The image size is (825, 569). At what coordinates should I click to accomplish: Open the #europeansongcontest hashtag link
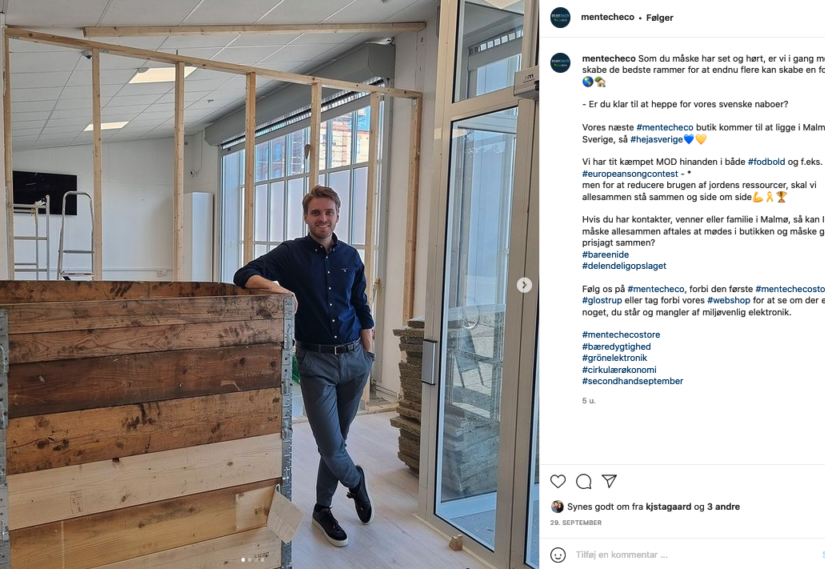[630, 174]
